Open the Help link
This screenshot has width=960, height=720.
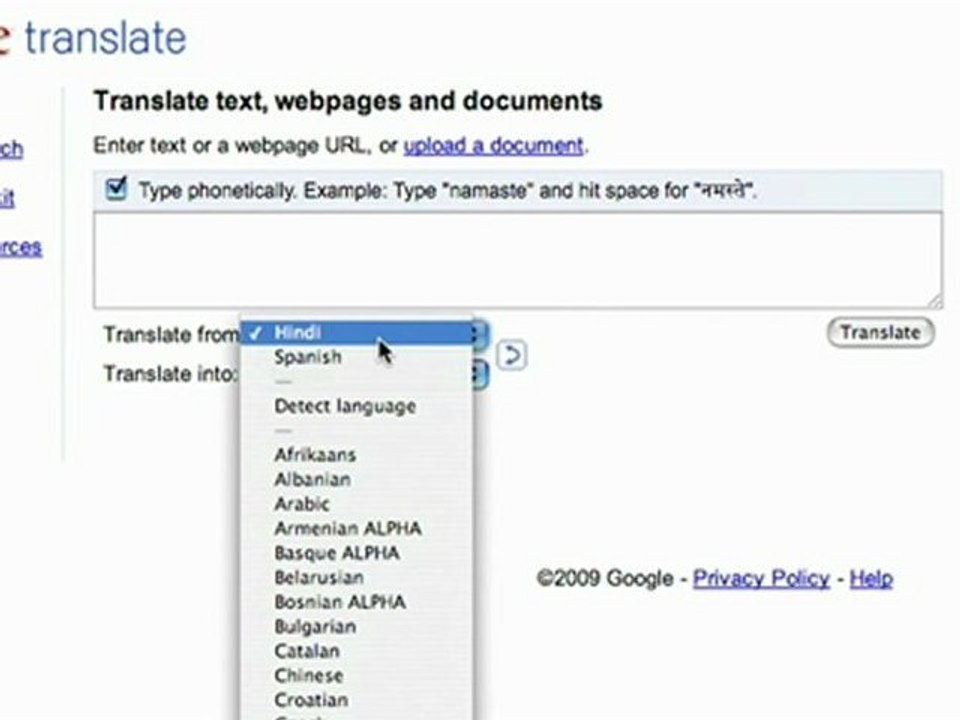tap(871, 578)
